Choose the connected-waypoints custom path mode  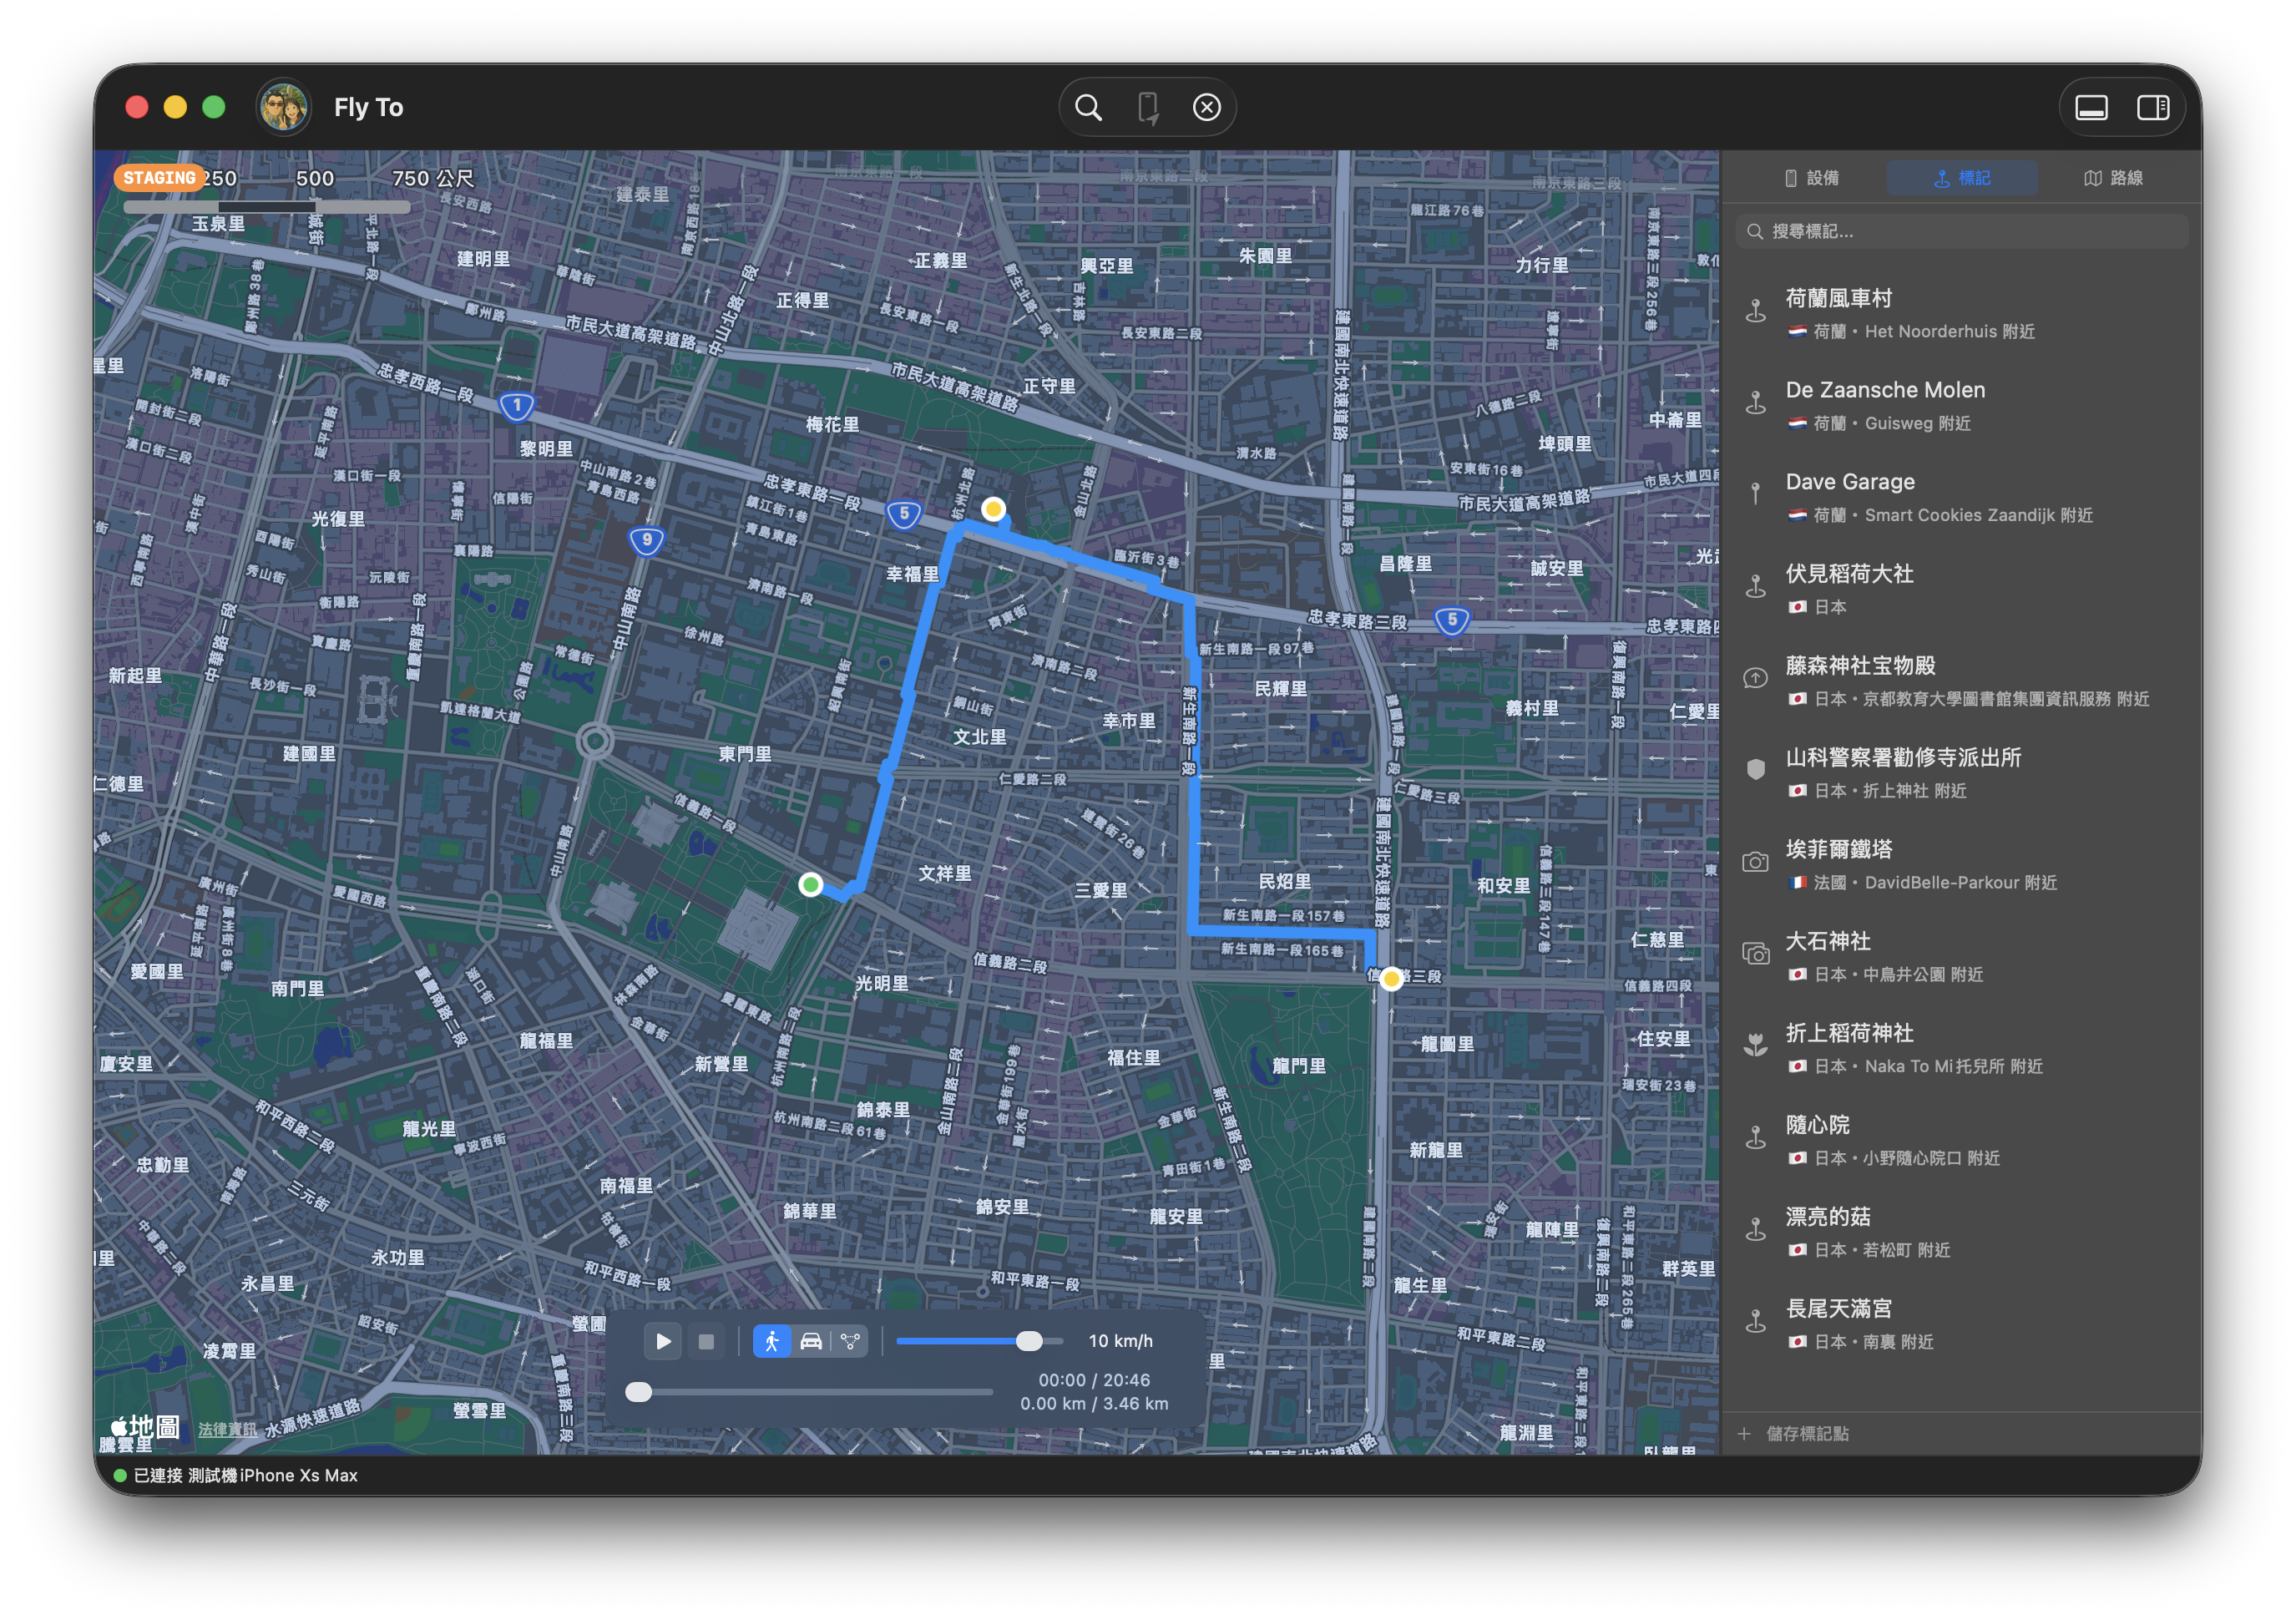pos(850,1341)
